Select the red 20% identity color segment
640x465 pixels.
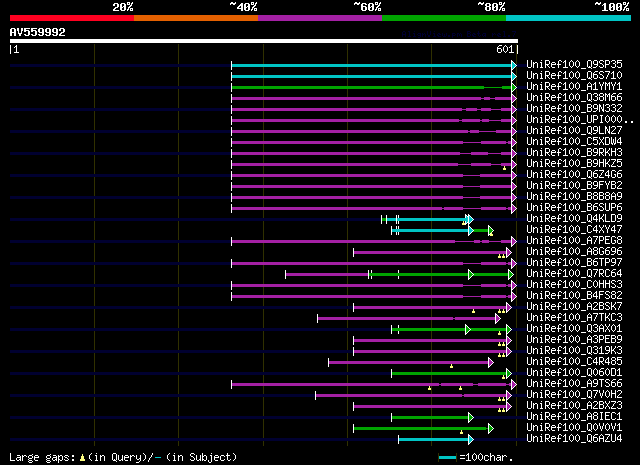[72, 18]
